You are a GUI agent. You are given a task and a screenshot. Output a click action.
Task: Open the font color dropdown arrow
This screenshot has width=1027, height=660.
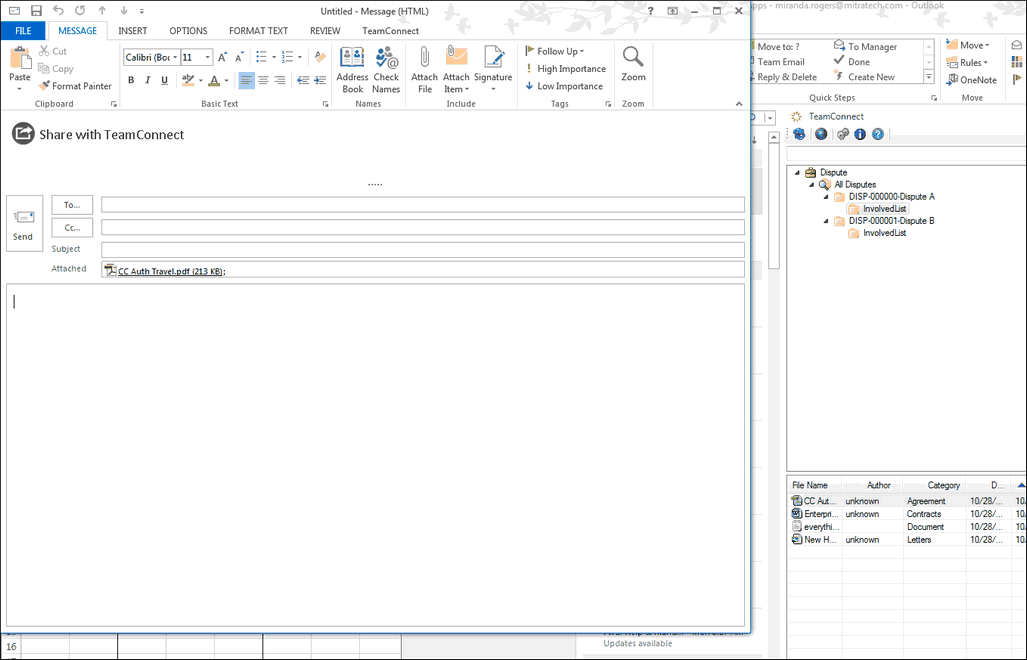227,81
